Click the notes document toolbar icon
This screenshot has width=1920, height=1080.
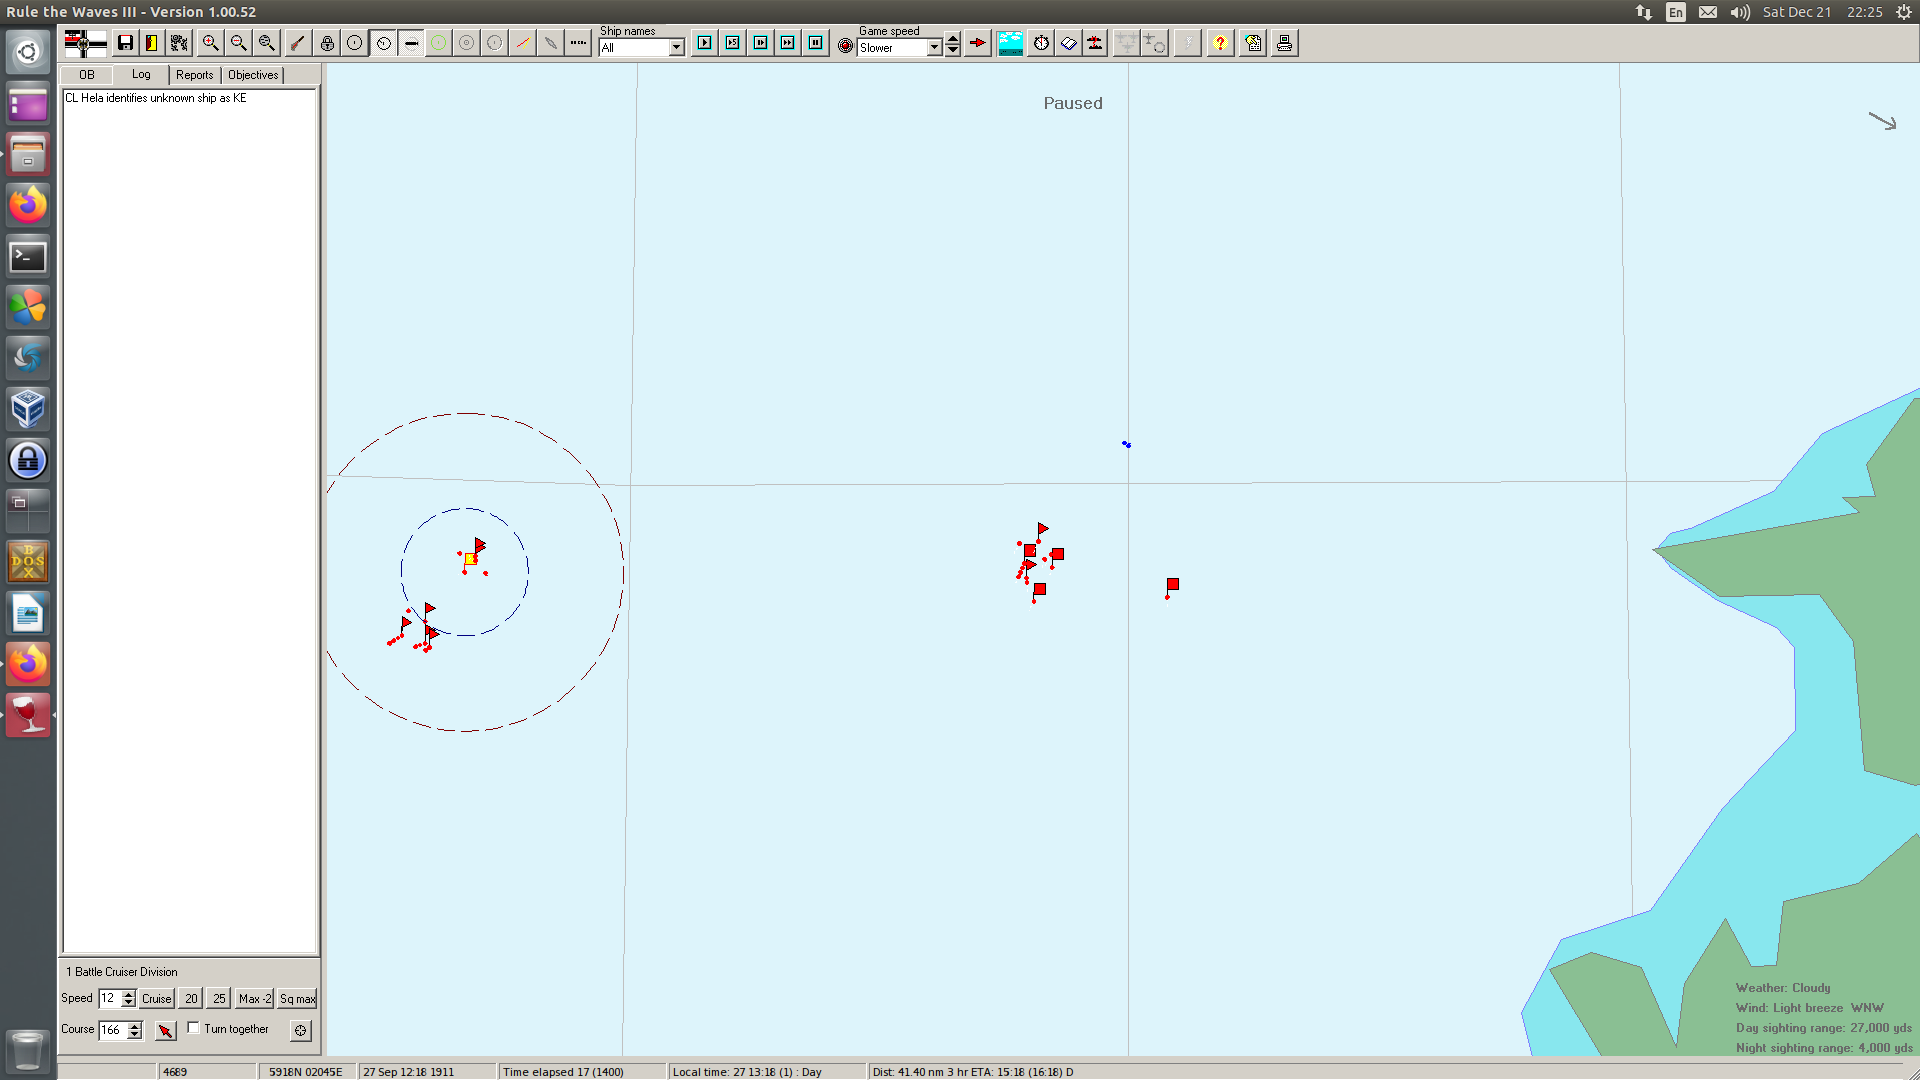[1253, 43]
